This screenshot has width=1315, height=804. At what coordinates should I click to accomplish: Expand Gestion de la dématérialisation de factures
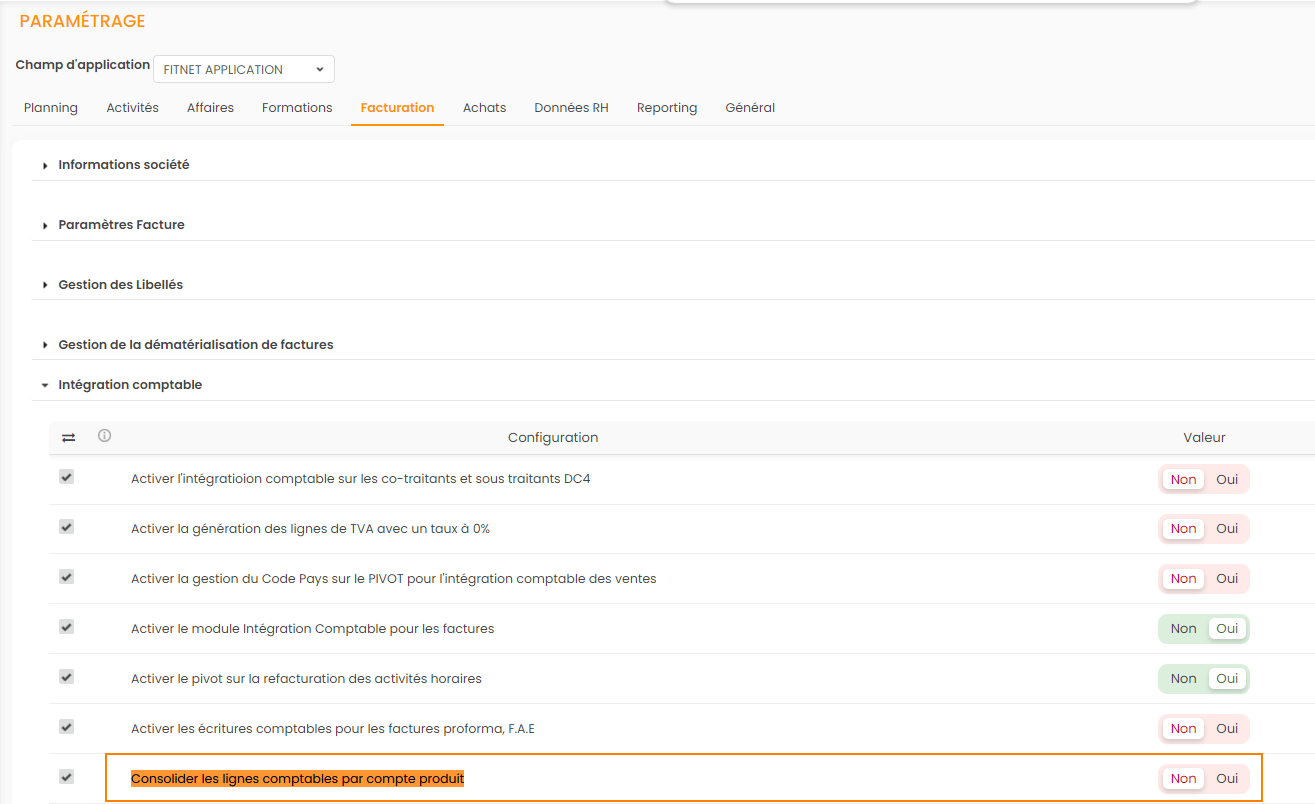[195, 345]
